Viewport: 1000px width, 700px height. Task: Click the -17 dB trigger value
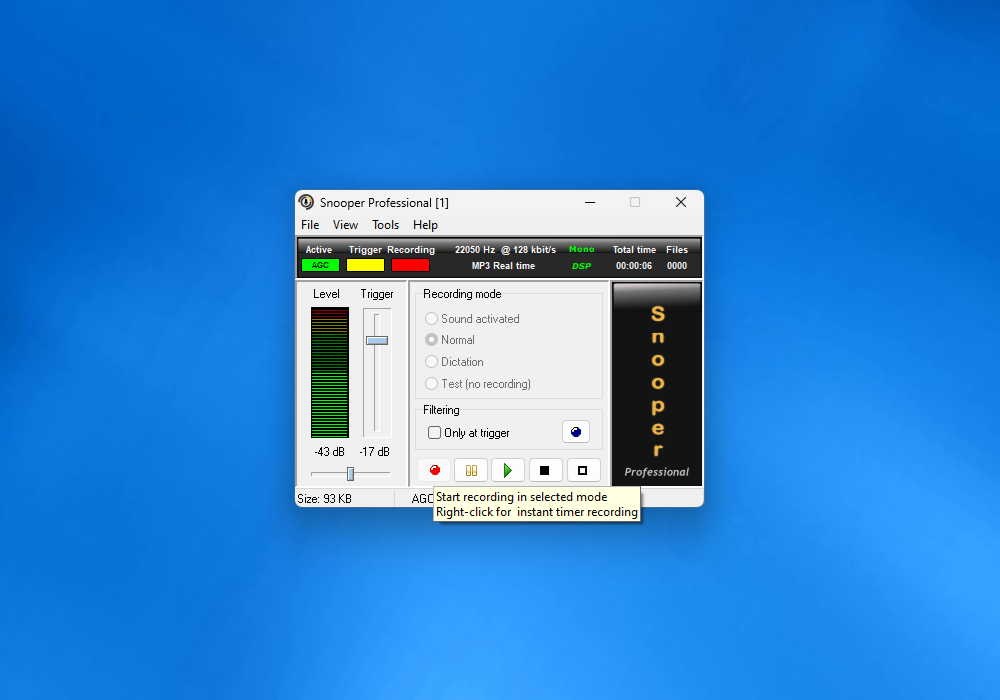coord(374,452)
